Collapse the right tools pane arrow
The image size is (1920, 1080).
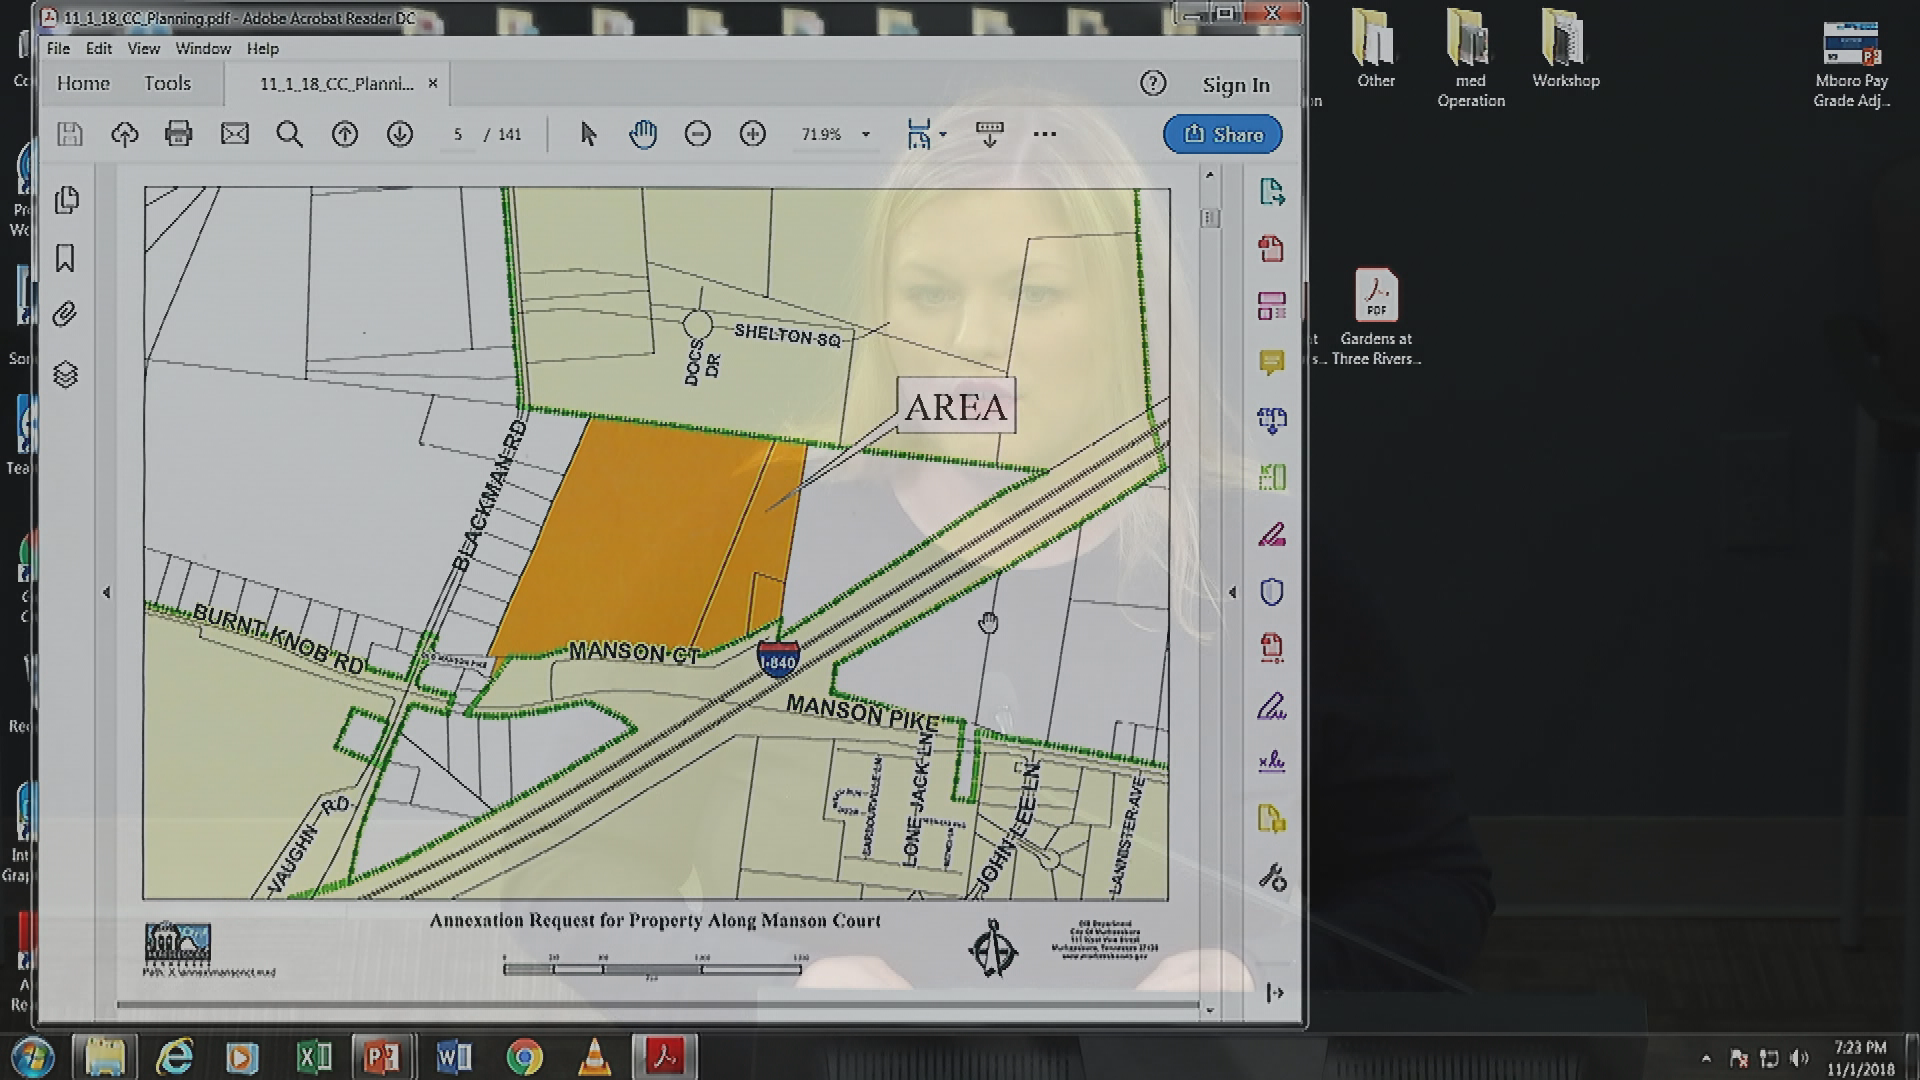(1232, 592)
